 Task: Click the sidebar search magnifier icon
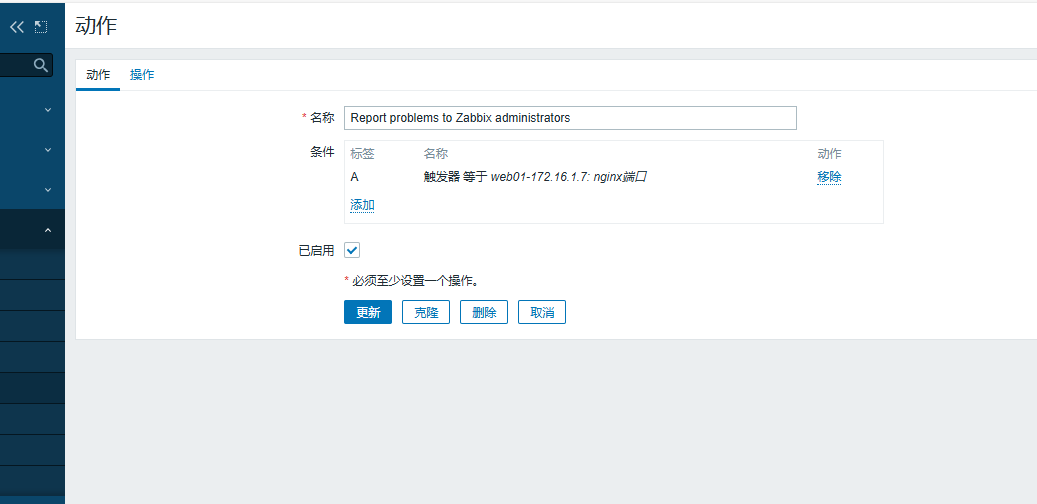pos(41,65)
